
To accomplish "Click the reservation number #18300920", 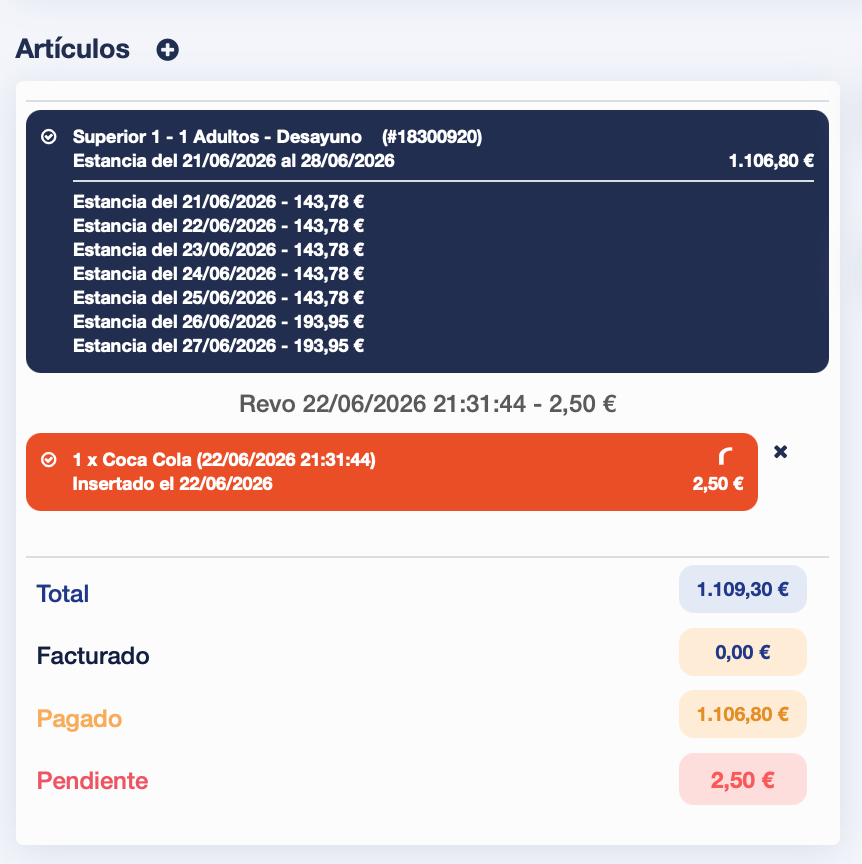I will [x=432, y=137].
